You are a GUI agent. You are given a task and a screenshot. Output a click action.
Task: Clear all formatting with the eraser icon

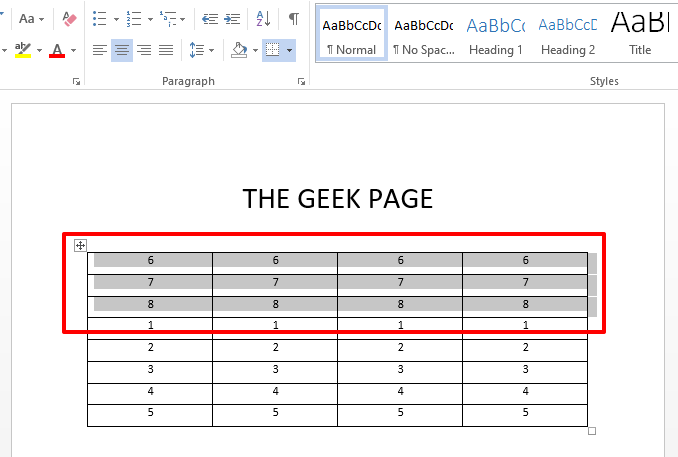(69, 18)
